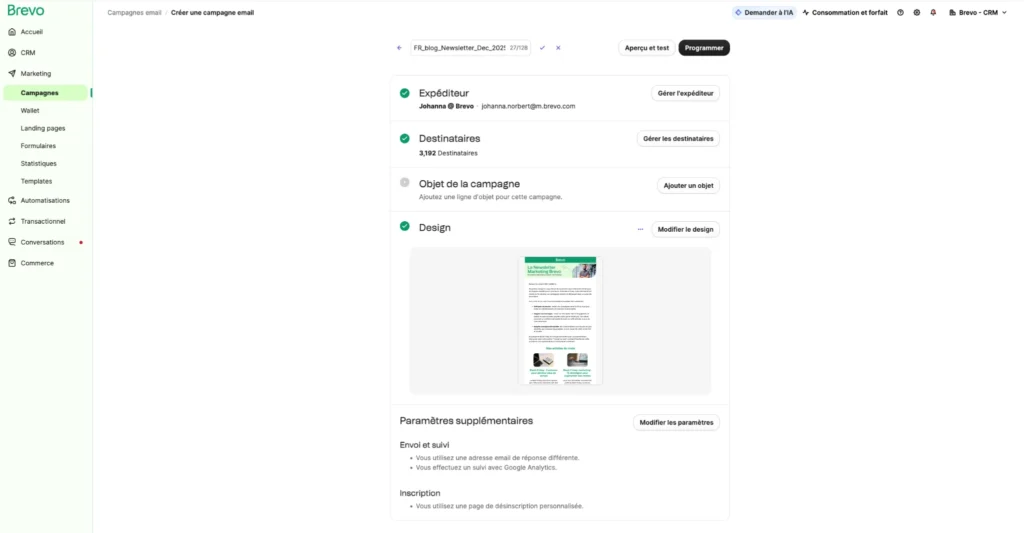Open the help icon in top bar
Viewport: 1024px width, 533px height.
coord(900,13)
